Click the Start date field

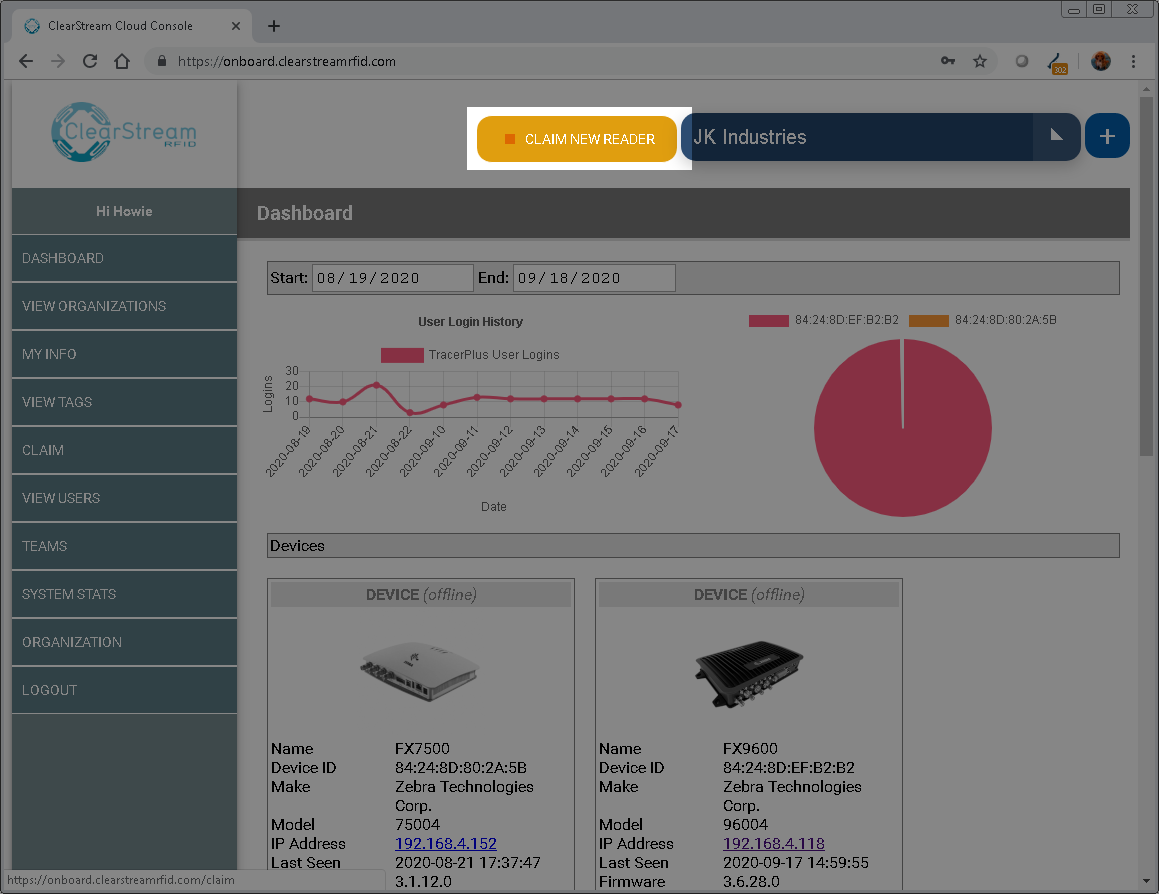tap(392, 278)
